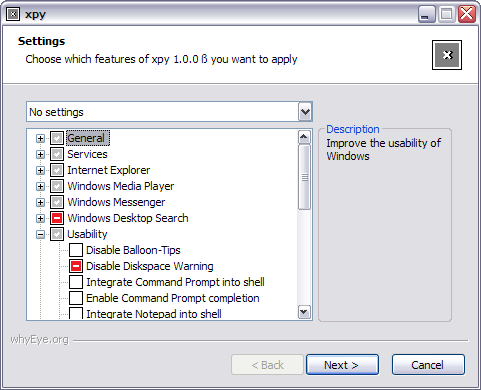Toggle the Services checkbox

tap(57, 154)
